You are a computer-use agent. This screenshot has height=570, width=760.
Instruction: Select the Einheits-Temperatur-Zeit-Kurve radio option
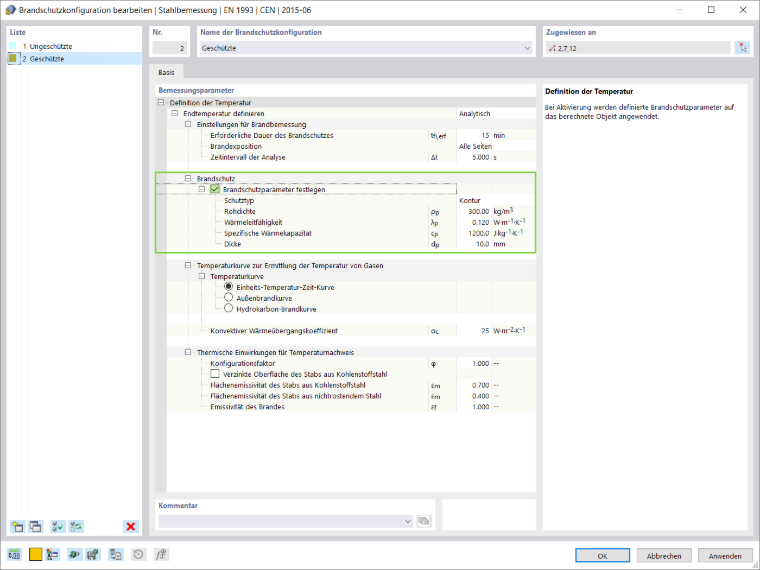tap(228, 287)
